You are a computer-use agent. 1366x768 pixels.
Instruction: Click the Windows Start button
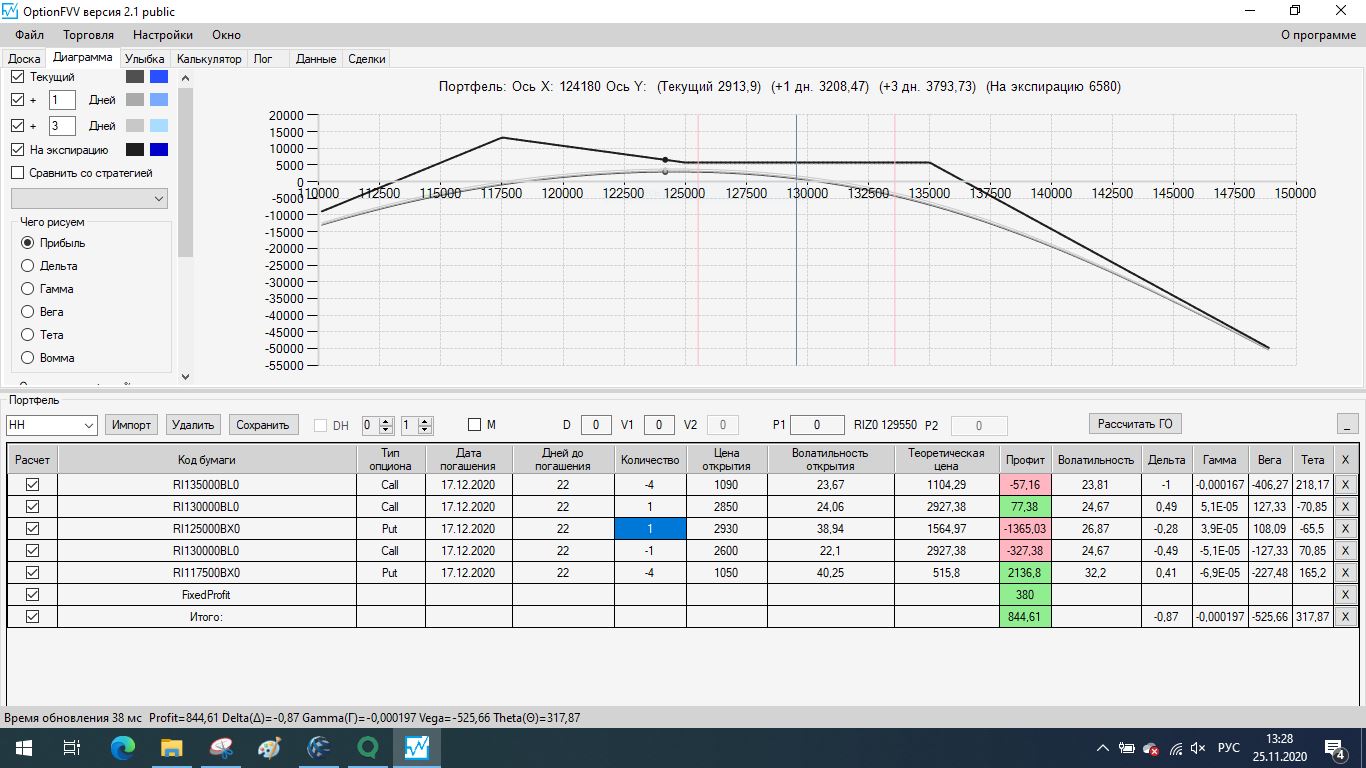click(23, 747)
